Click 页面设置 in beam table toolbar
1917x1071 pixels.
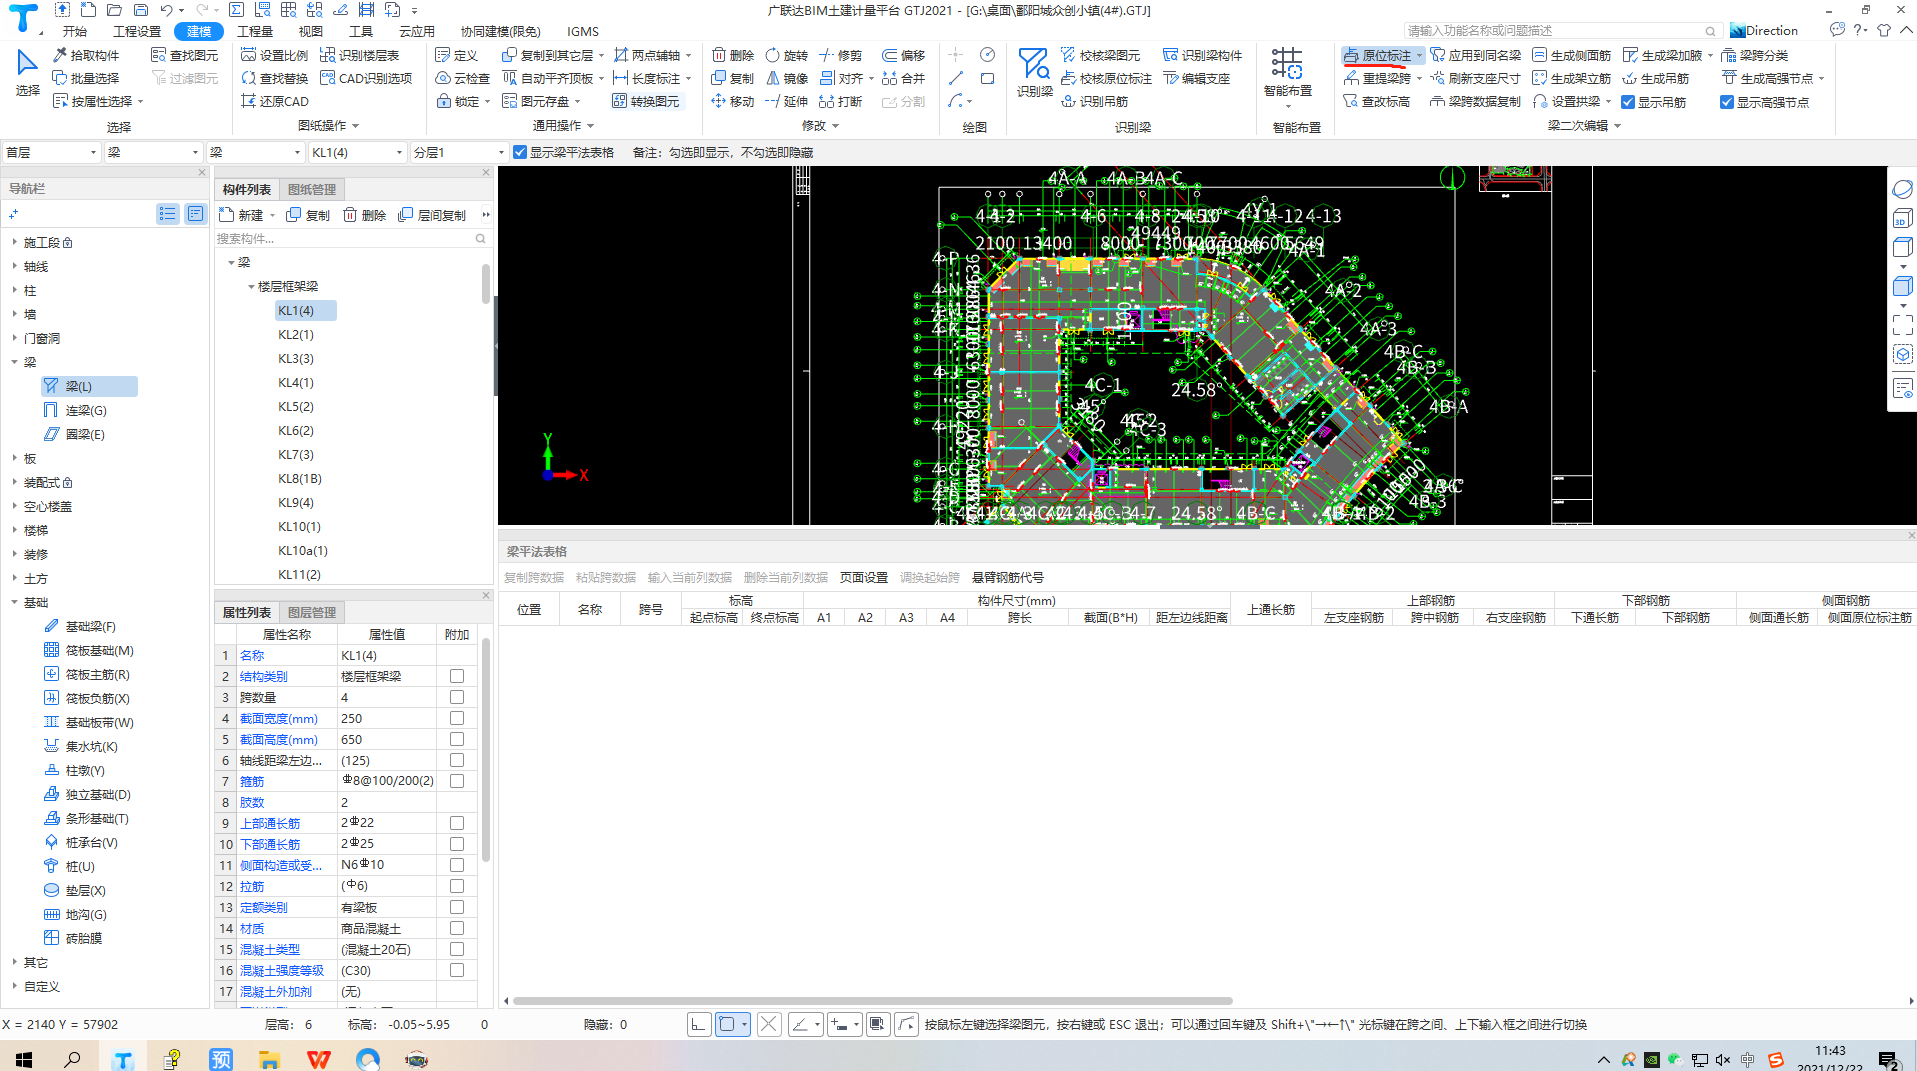click(863, 577)
